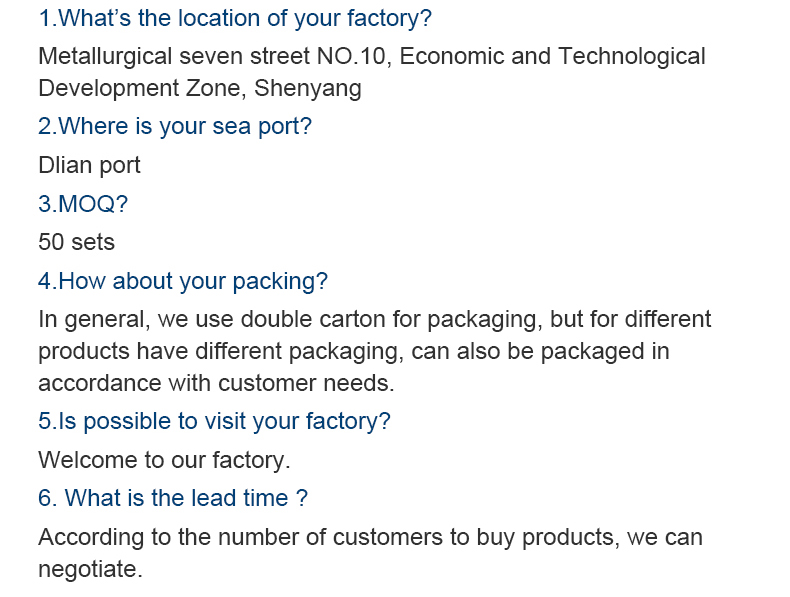
Task: Click the line starting 'In general, we use'
Action: pos(374,319)
